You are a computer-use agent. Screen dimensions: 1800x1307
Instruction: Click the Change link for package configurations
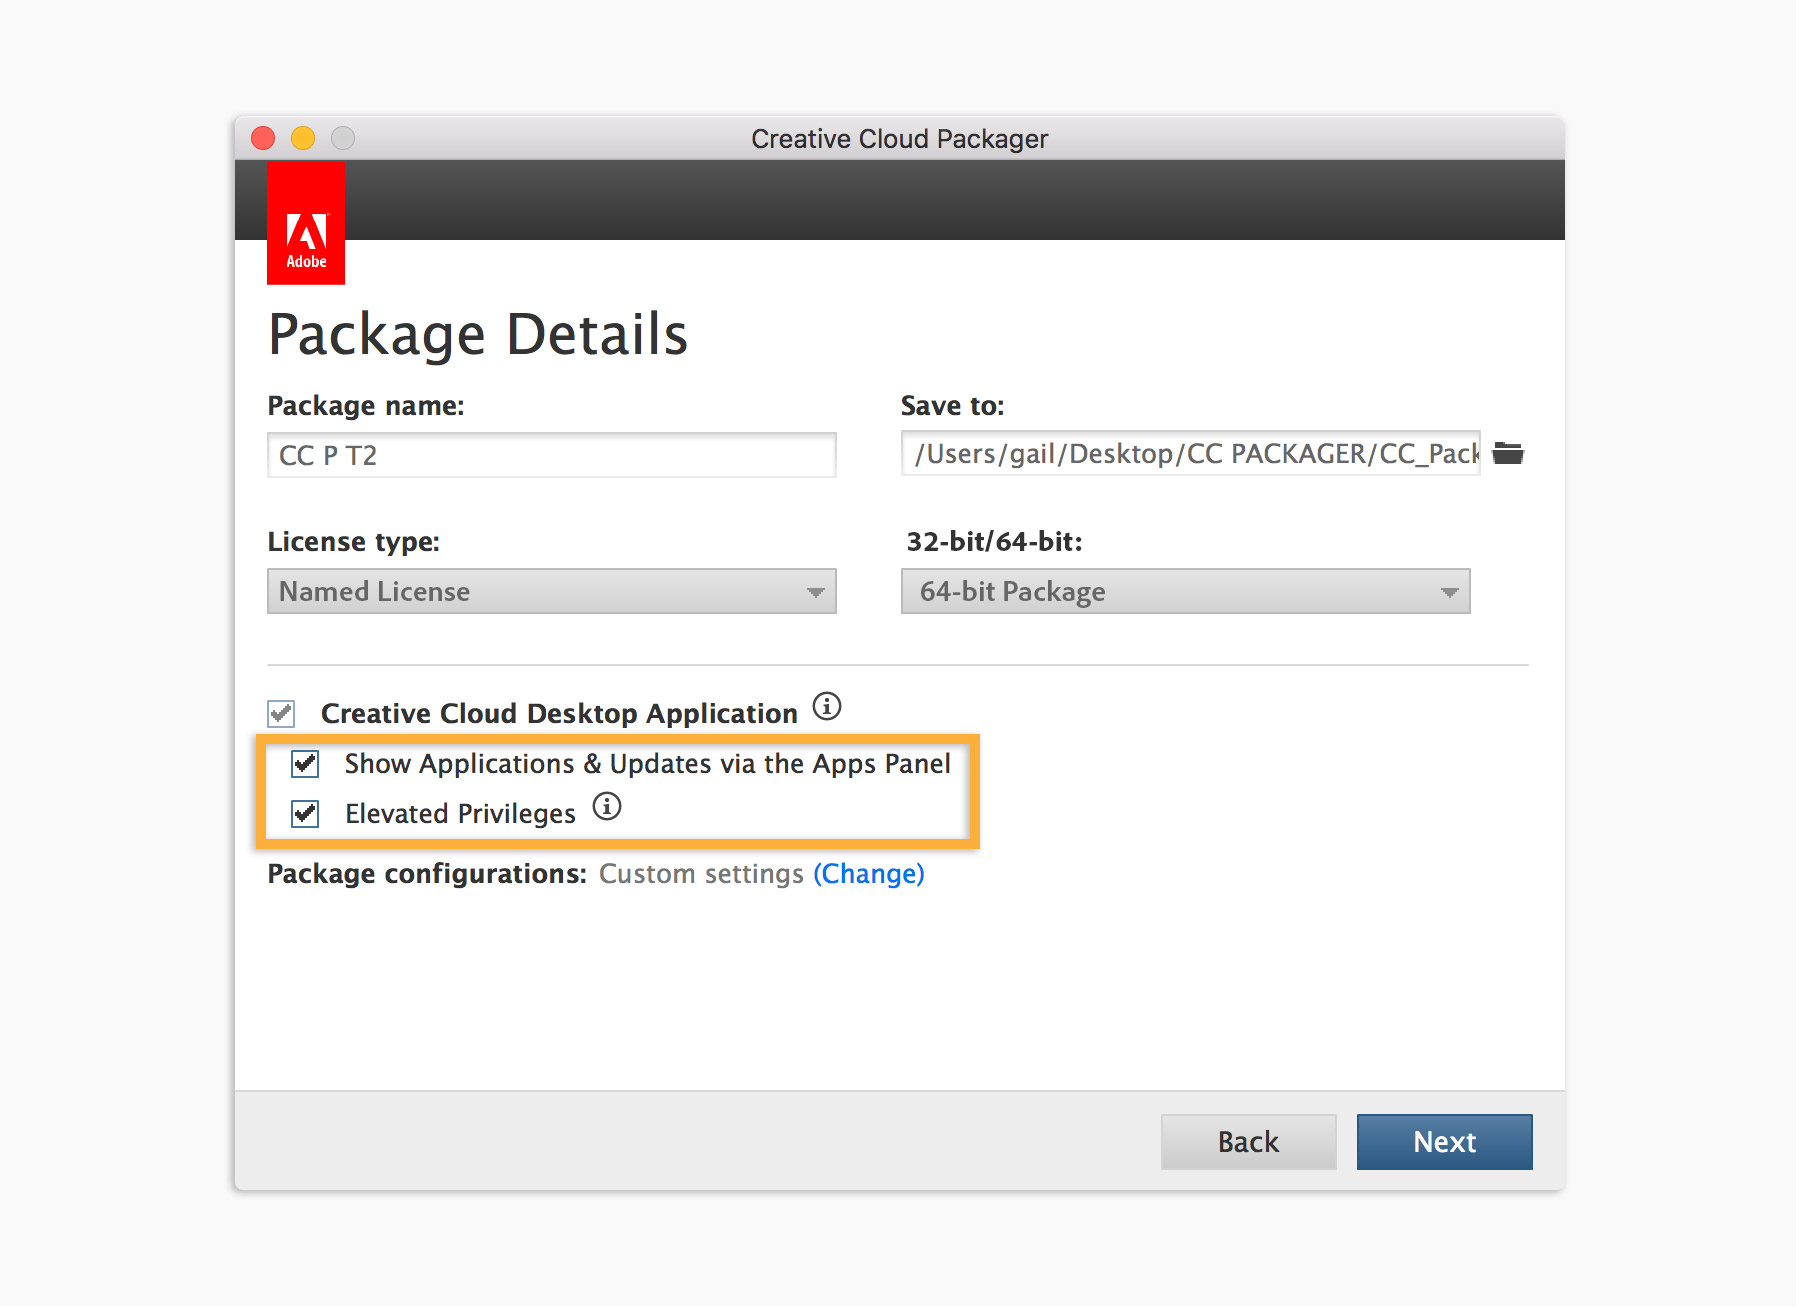869,874
